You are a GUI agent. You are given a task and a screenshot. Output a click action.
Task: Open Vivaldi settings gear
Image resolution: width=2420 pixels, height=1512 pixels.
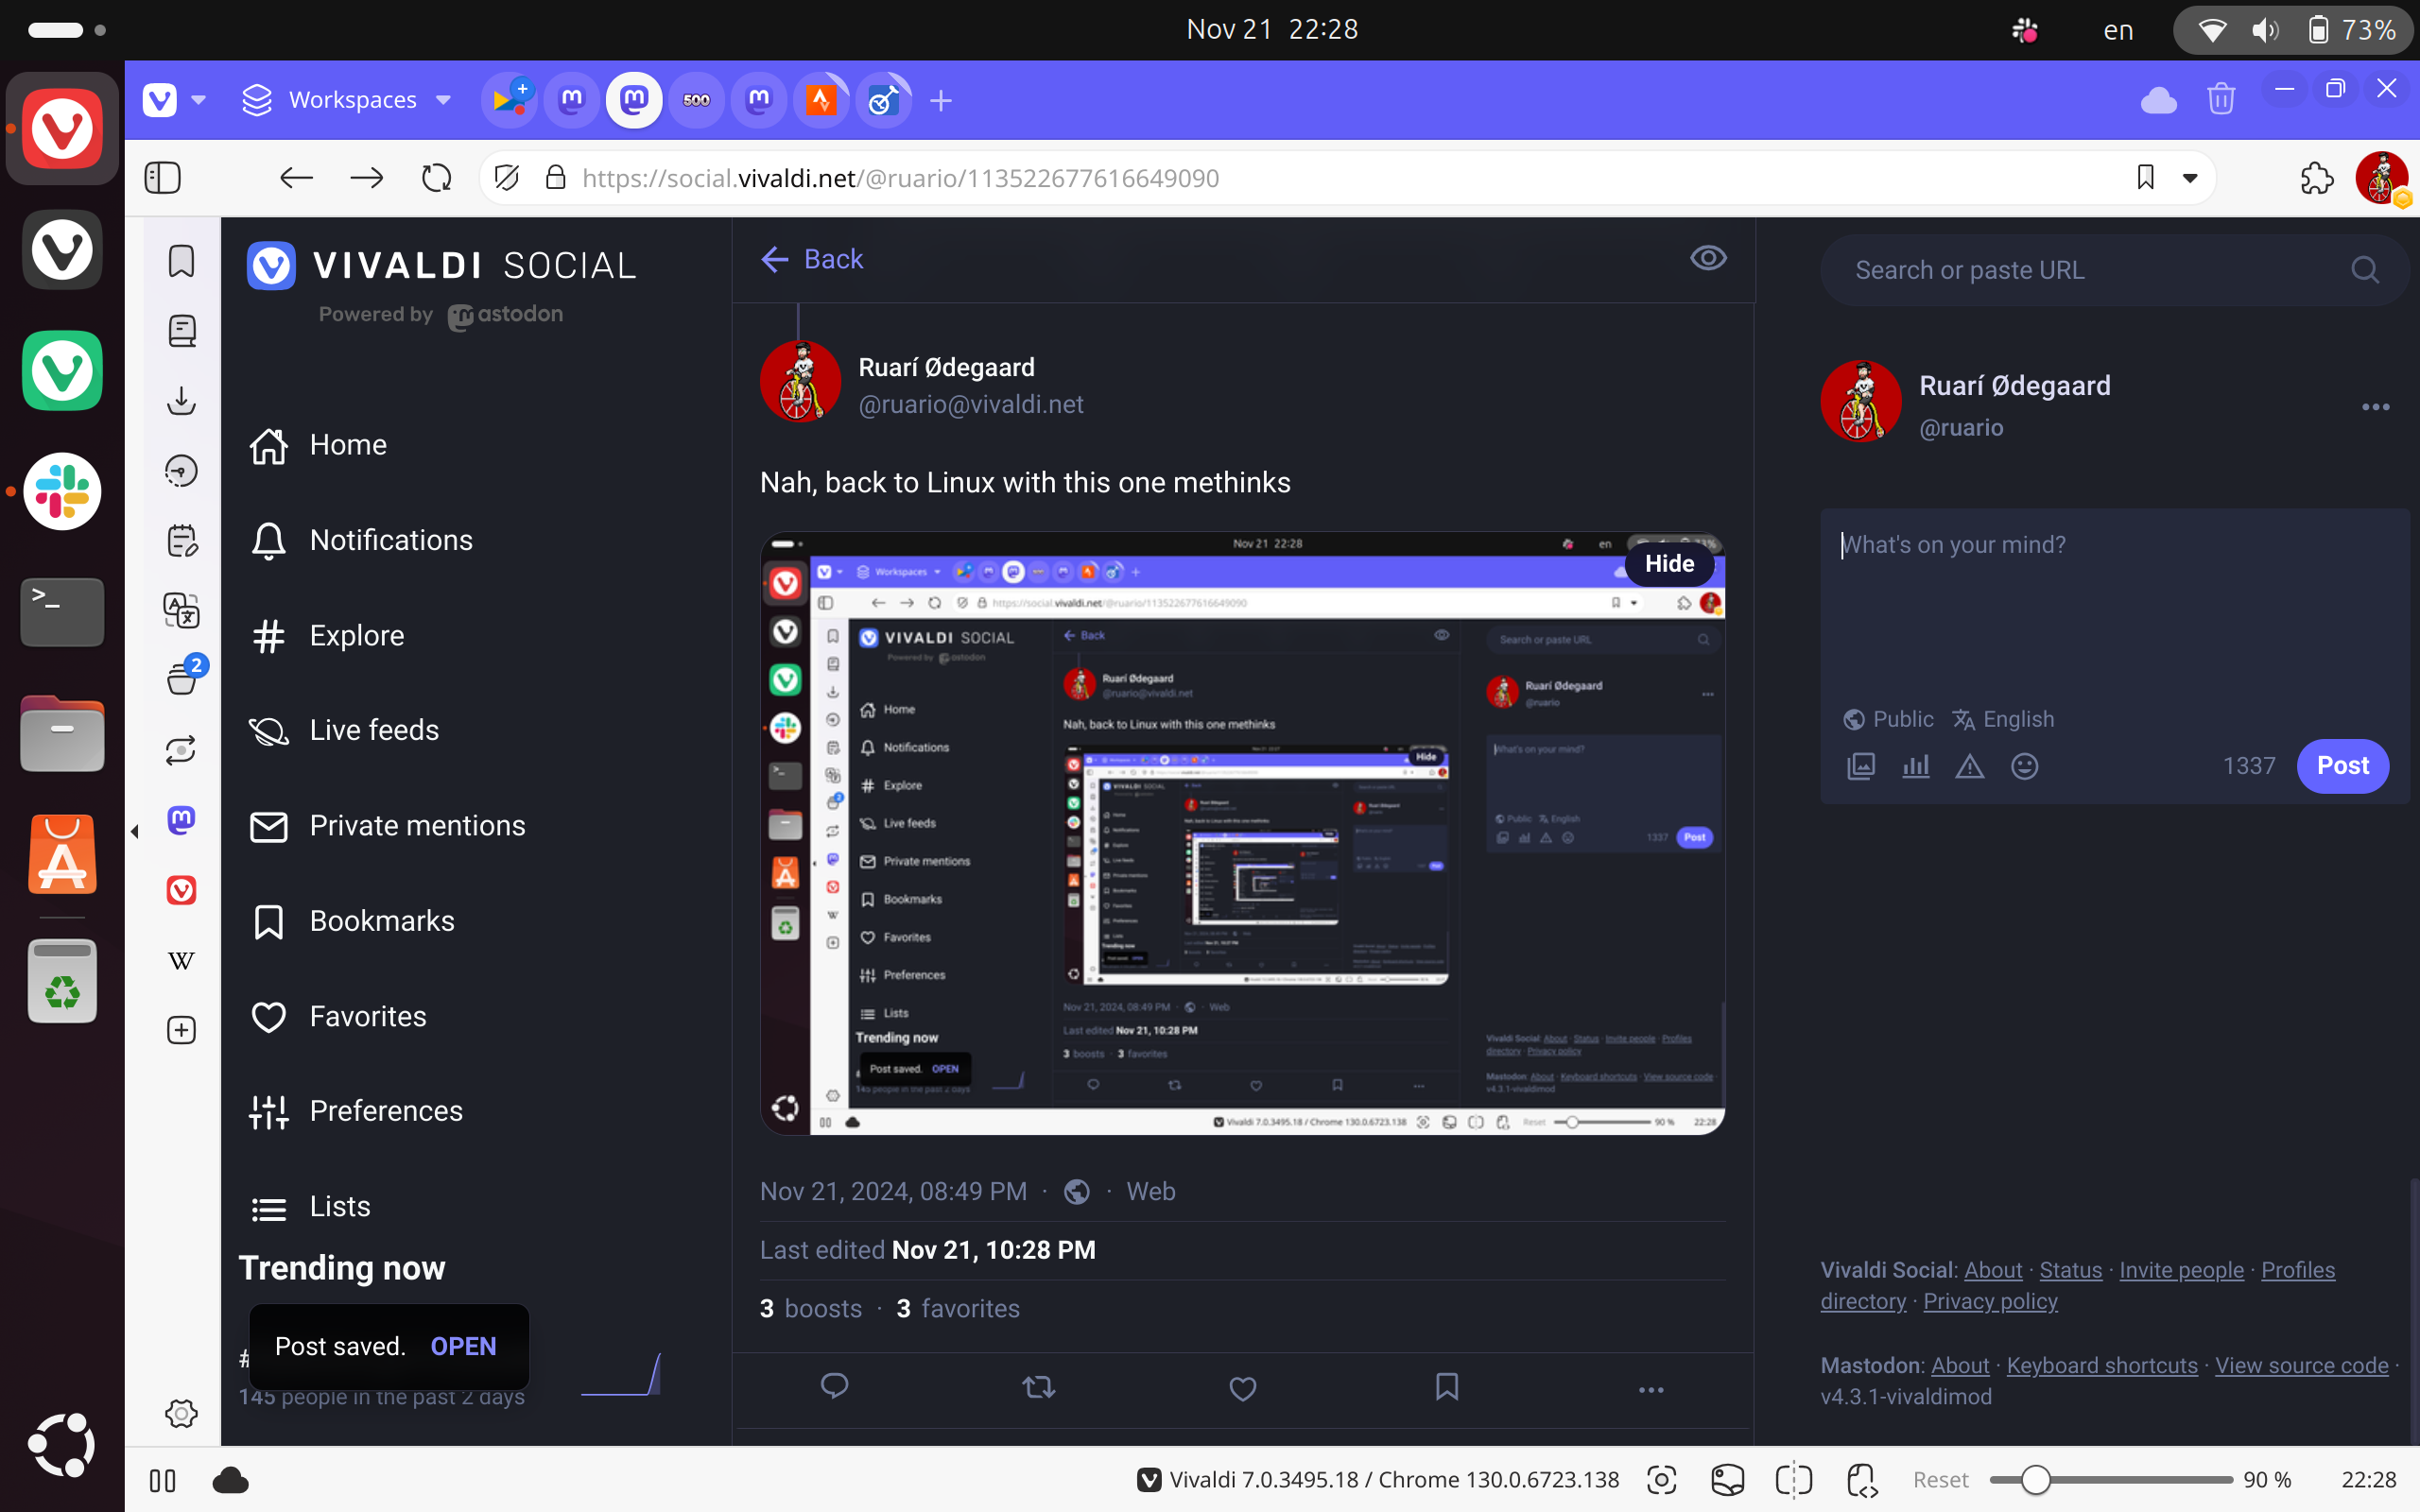[181, 1413]
